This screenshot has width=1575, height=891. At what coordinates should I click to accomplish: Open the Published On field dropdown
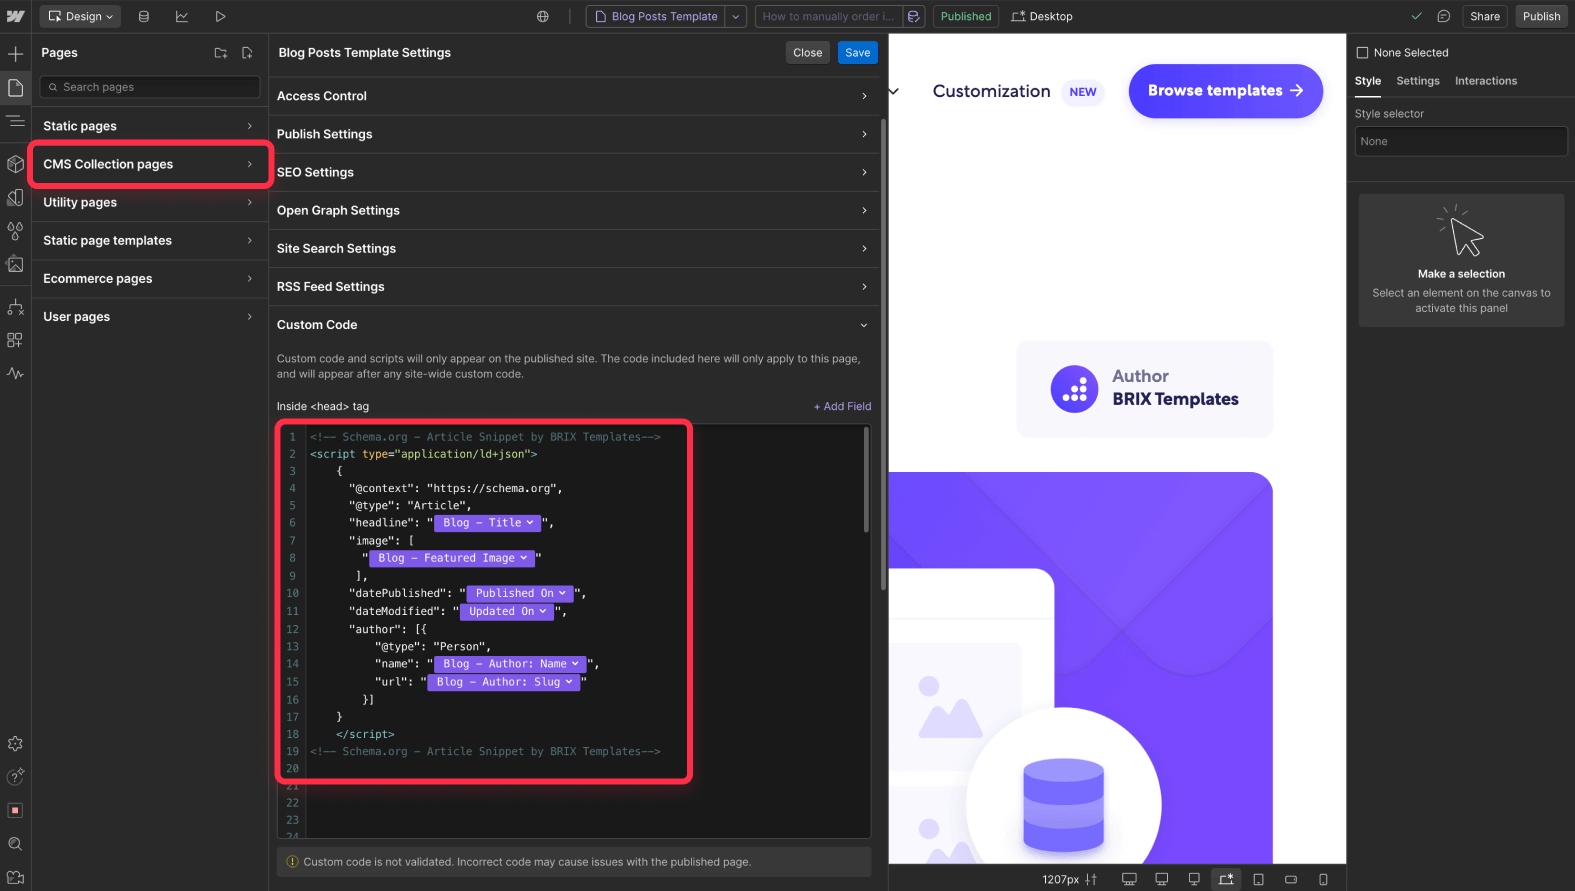[x=520, y=593]
